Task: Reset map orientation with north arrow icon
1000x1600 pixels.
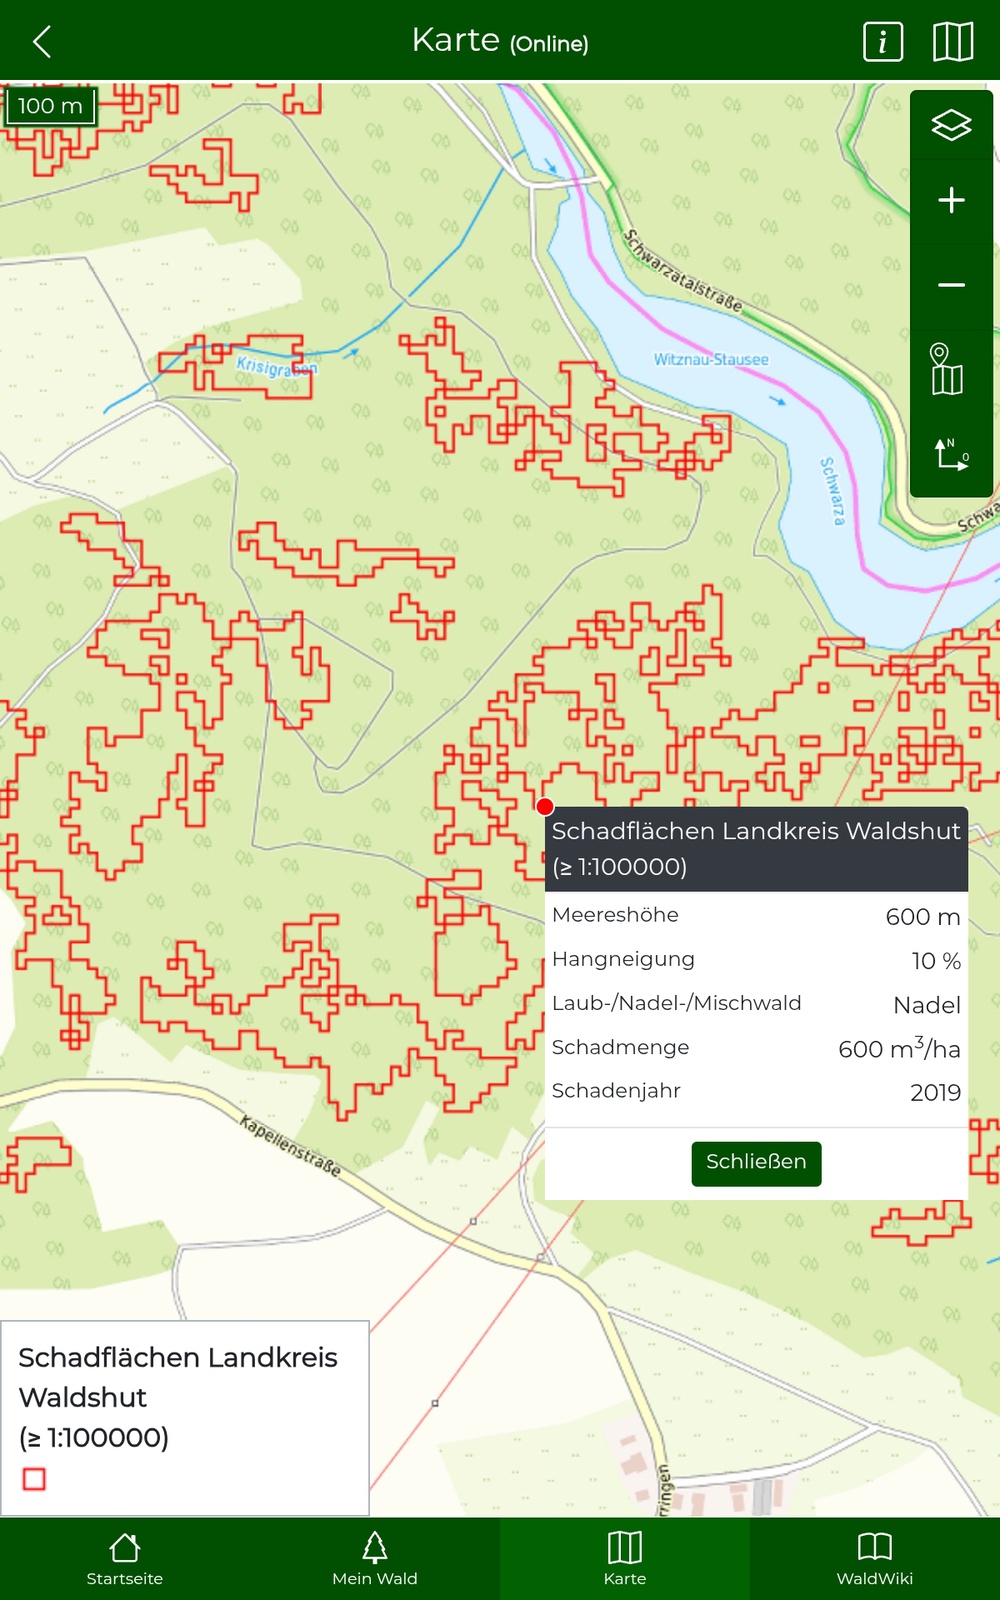Action: [951, 455]
